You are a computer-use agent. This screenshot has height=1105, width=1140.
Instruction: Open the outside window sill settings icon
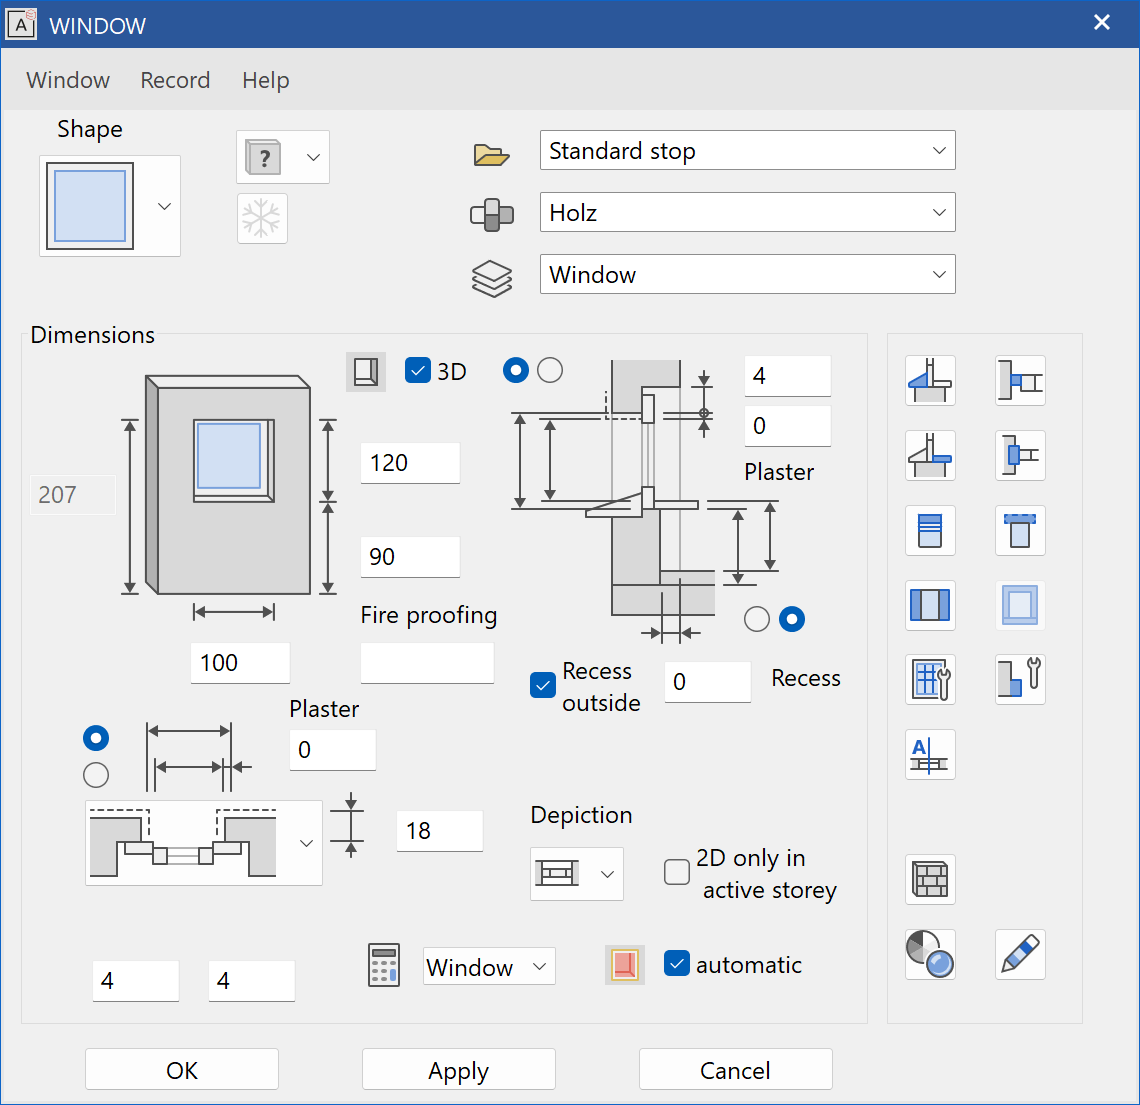930,380
